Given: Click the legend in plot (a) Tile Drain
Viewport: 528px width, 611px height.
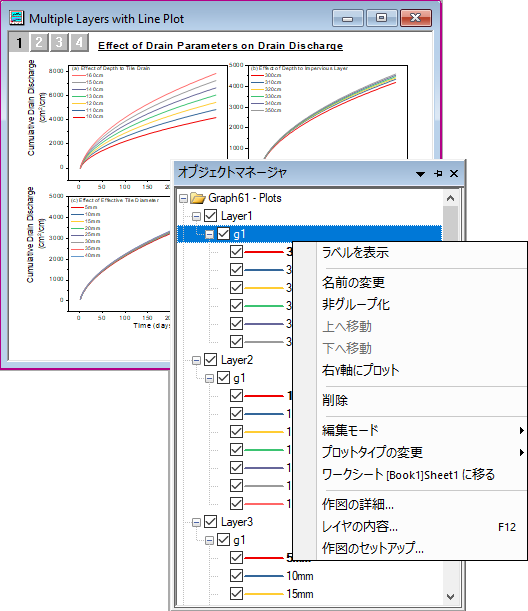Looking at the screenshot, I should point(88,96).
